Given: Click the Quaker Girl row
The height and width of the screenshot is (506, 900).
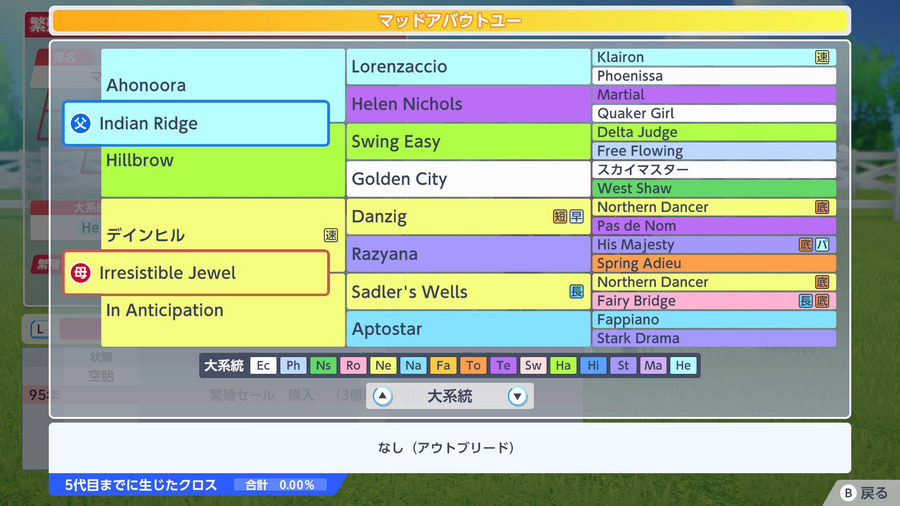Looking at the screenshot, I should pos(714,113).
